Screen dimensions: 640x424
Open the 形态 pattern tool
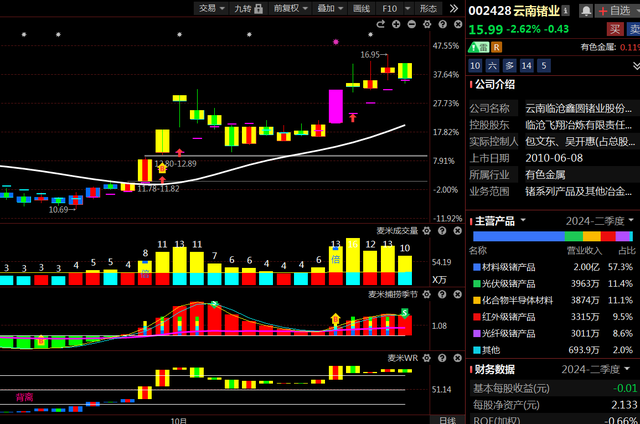428,8
